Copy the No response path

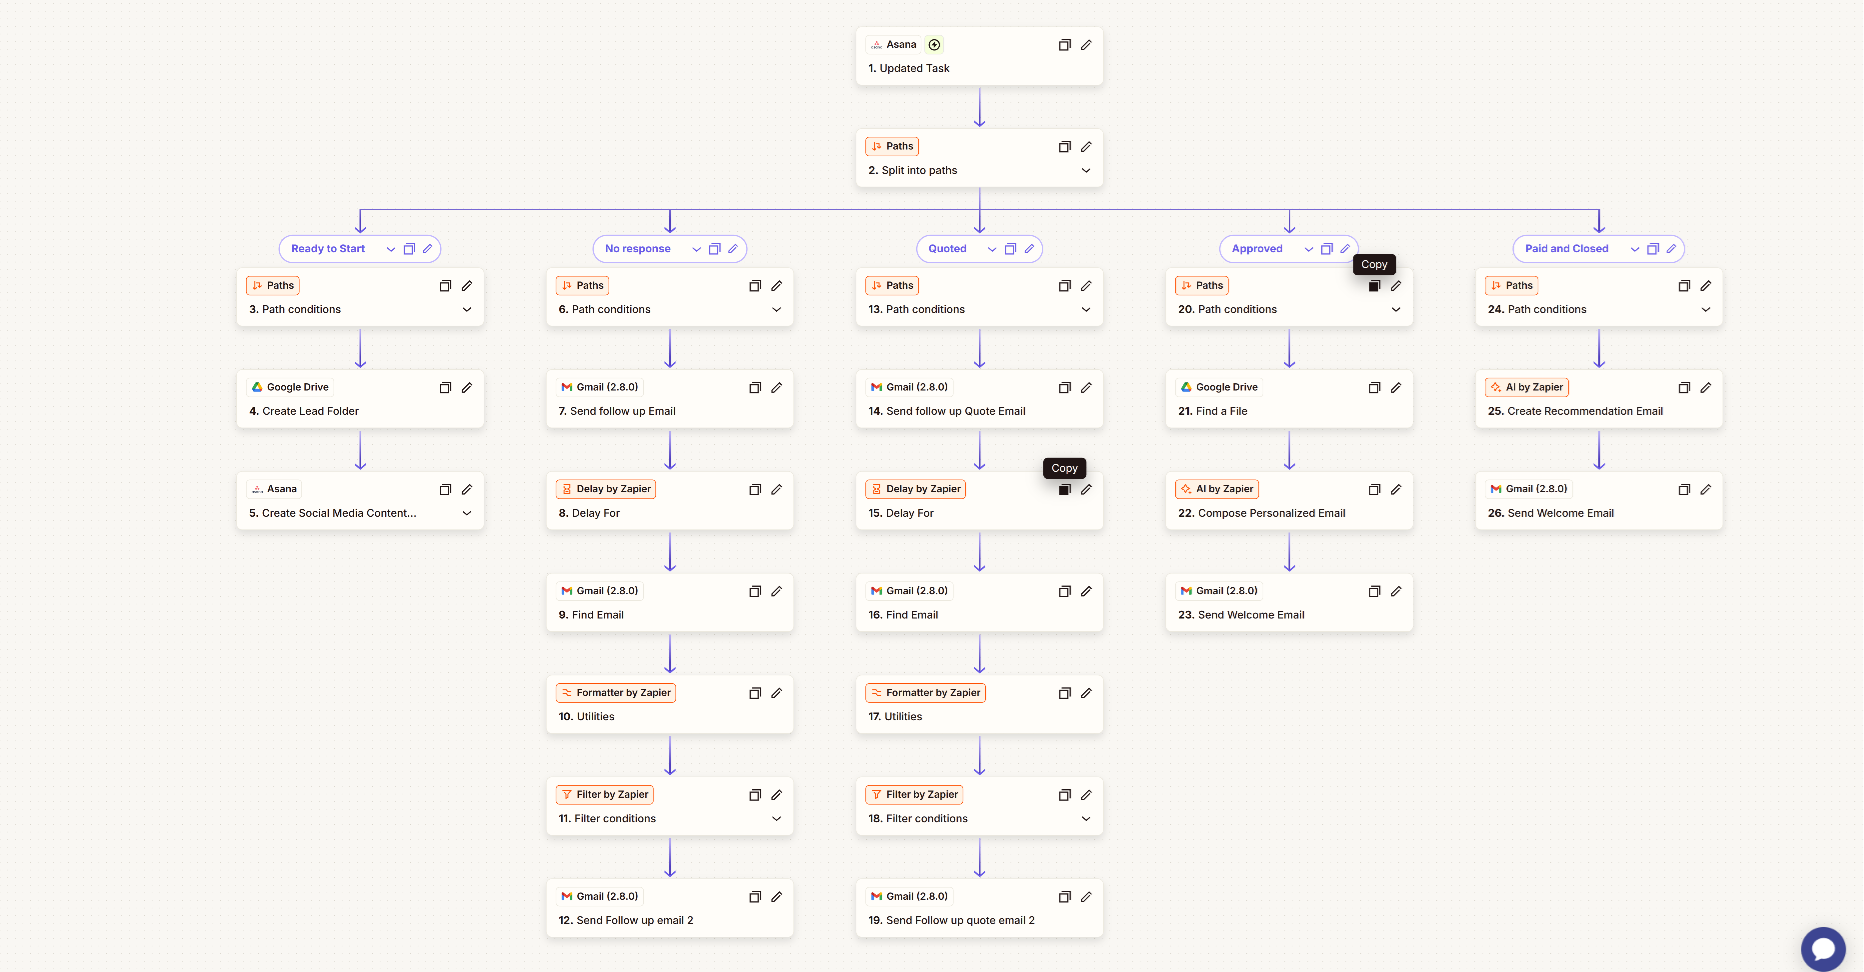tap(714, 249)
